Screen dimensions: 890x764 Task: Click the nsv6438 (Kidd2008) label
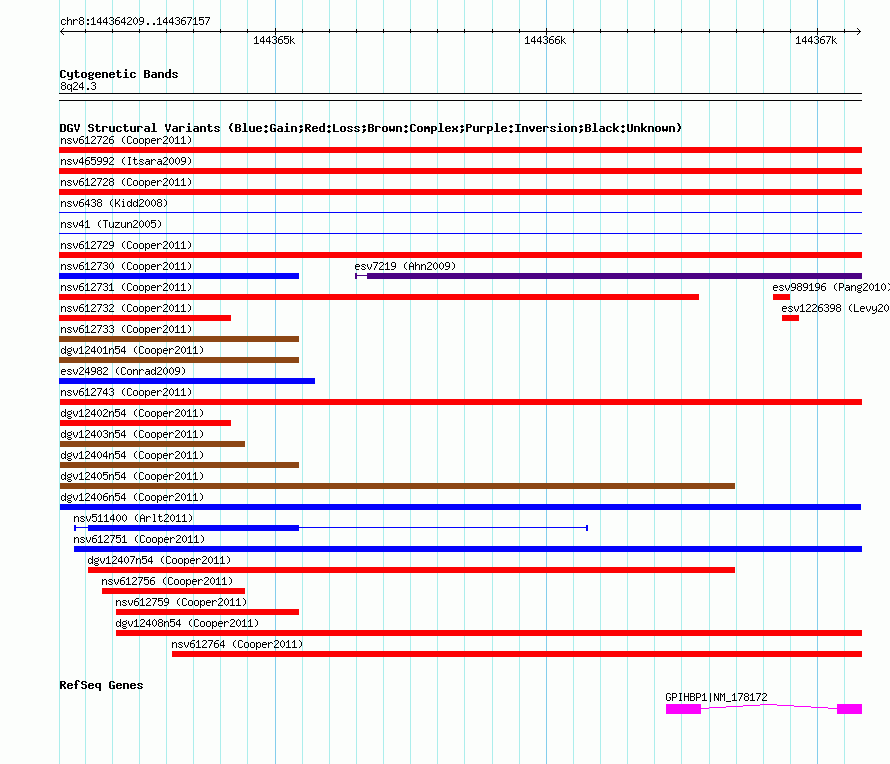[x=114, y=203]
